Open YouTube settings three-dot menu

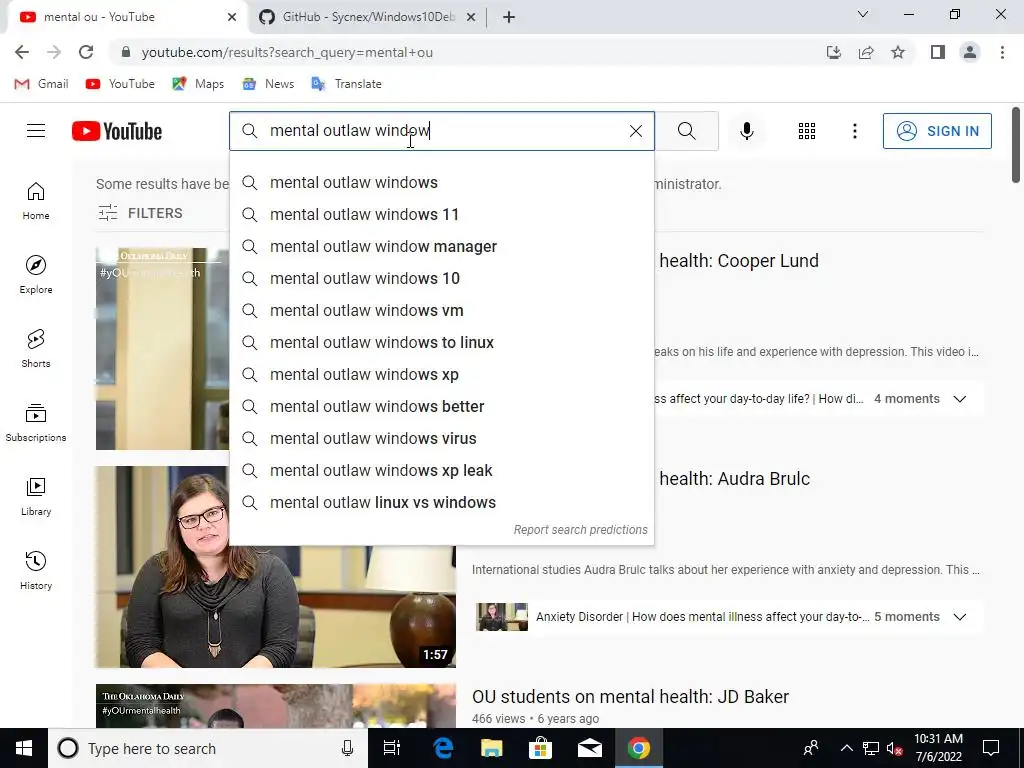click(854, 131)
